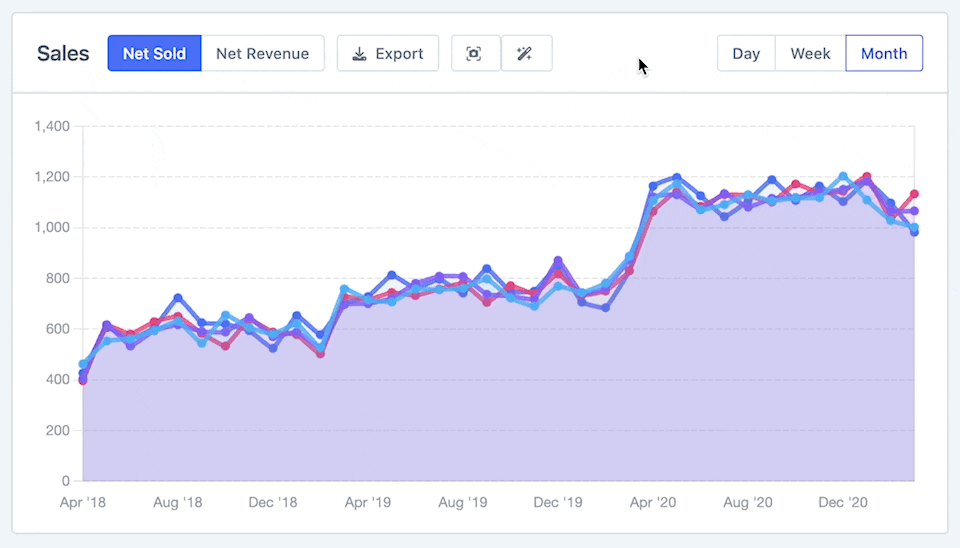The width and height of the screenshot is (960, 548).
Task: Click the Sales heading text
Action: [x=63, y=54]
